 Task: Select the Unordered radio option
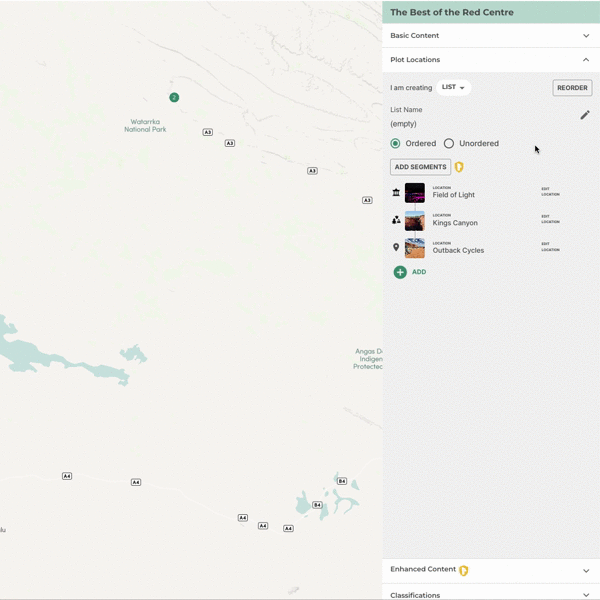(x=449, y=144)
